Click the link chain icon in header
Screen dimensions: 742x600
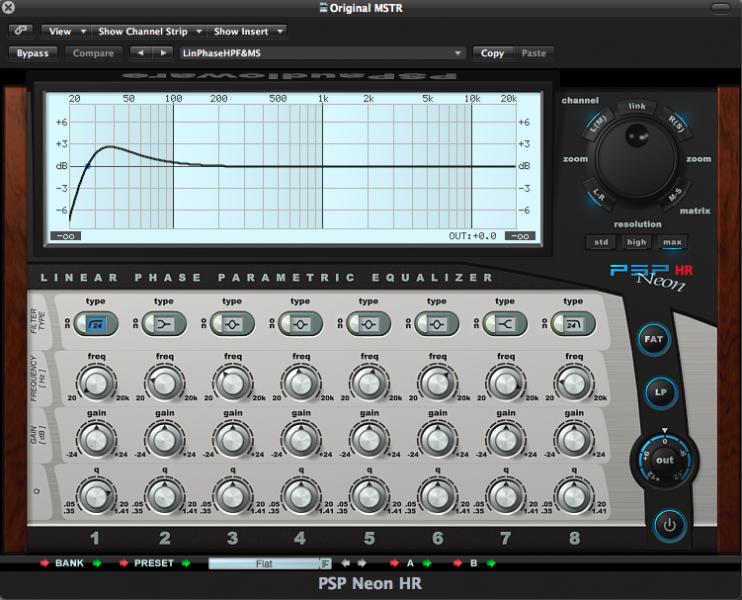pos(20,31)
